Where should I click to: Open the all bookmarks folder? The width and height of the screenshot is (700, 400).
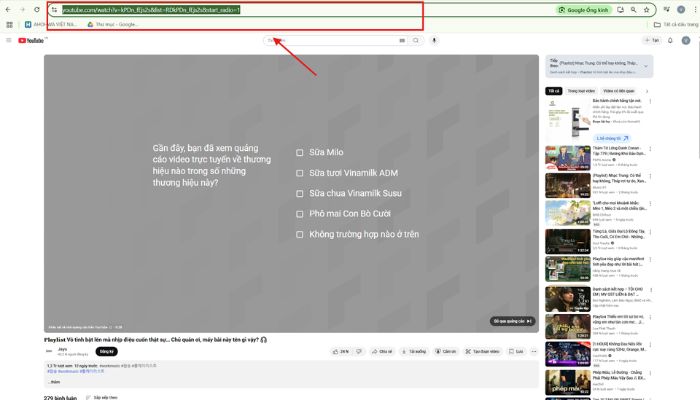tap(676, 25)
